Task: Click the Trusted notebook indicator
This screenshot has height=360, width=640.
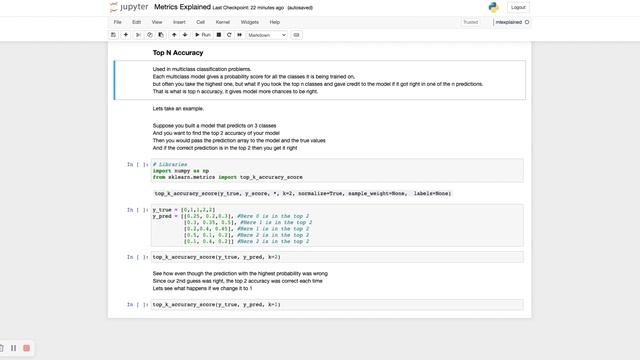Action: pos(471,22)
